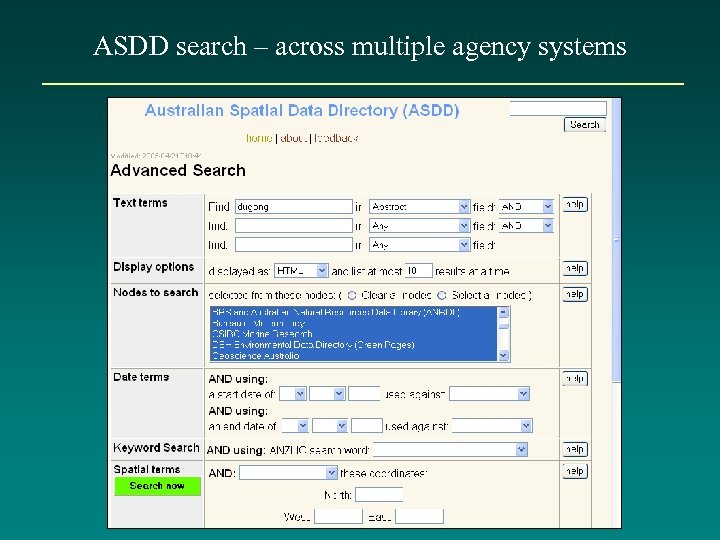Select Geoscience Australia node
This screenshot has width=720, height=540.
point(354,356)
